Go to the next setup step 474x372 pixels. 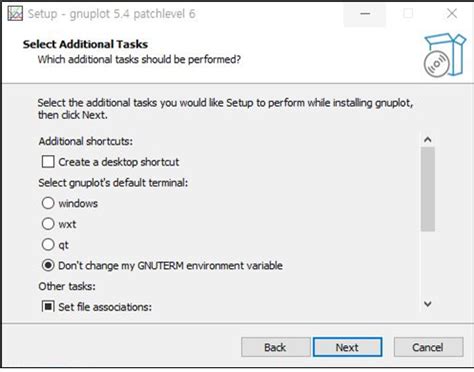click(x=347, y=347)
